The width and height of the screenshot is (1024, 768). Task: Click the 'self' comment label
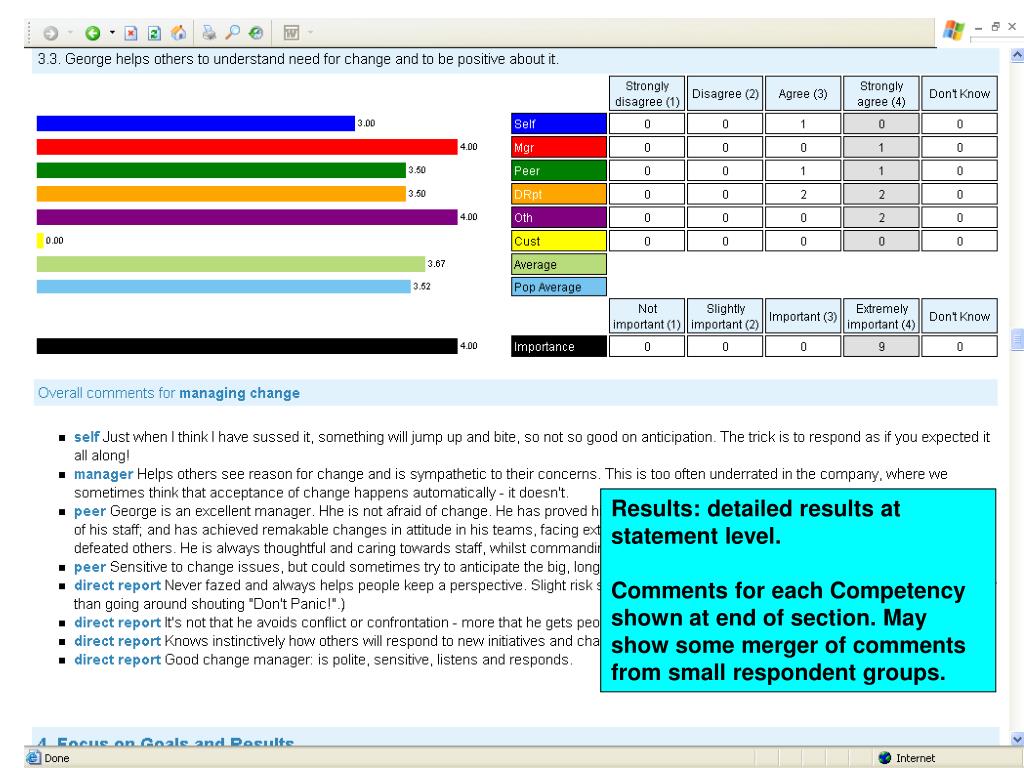(86, 437)
